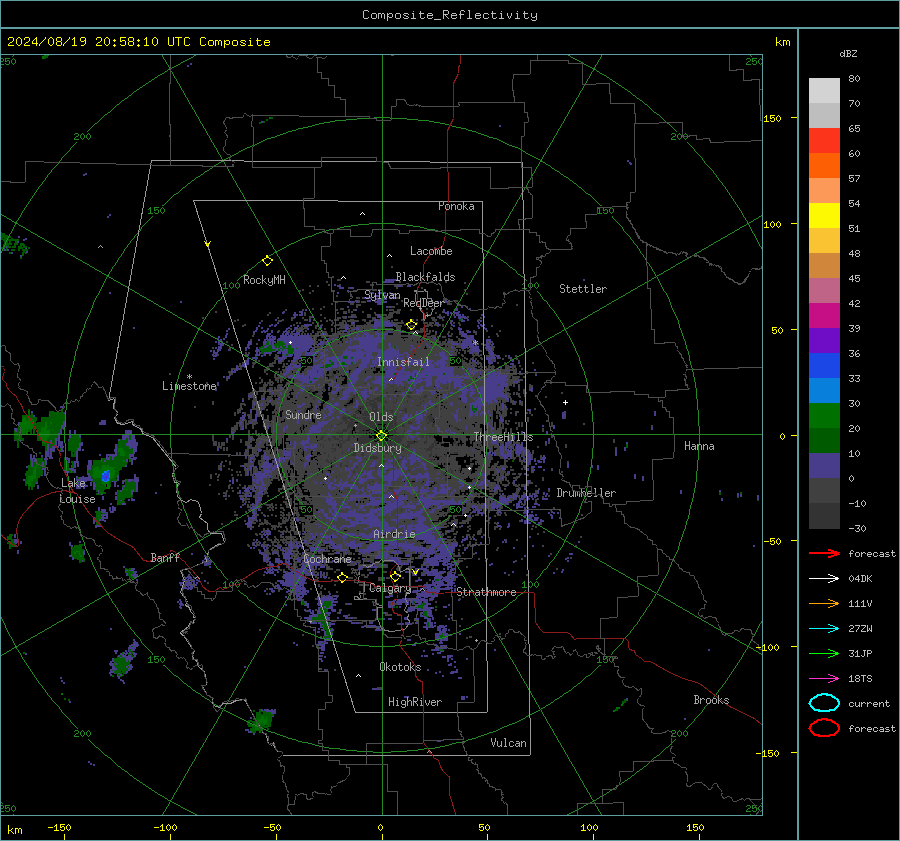Viewport: 900px width, 841px height.
Task: Select the green 30 dBZ color swatch
Action: (x=824, y=415)
